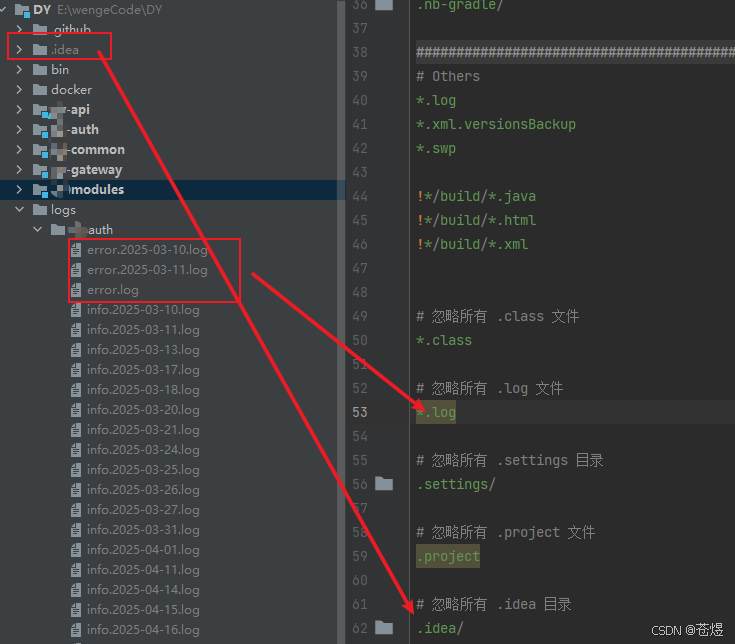Select the bin folder name
The height and width of the screenshot is (644, 735).
point(60,69)
